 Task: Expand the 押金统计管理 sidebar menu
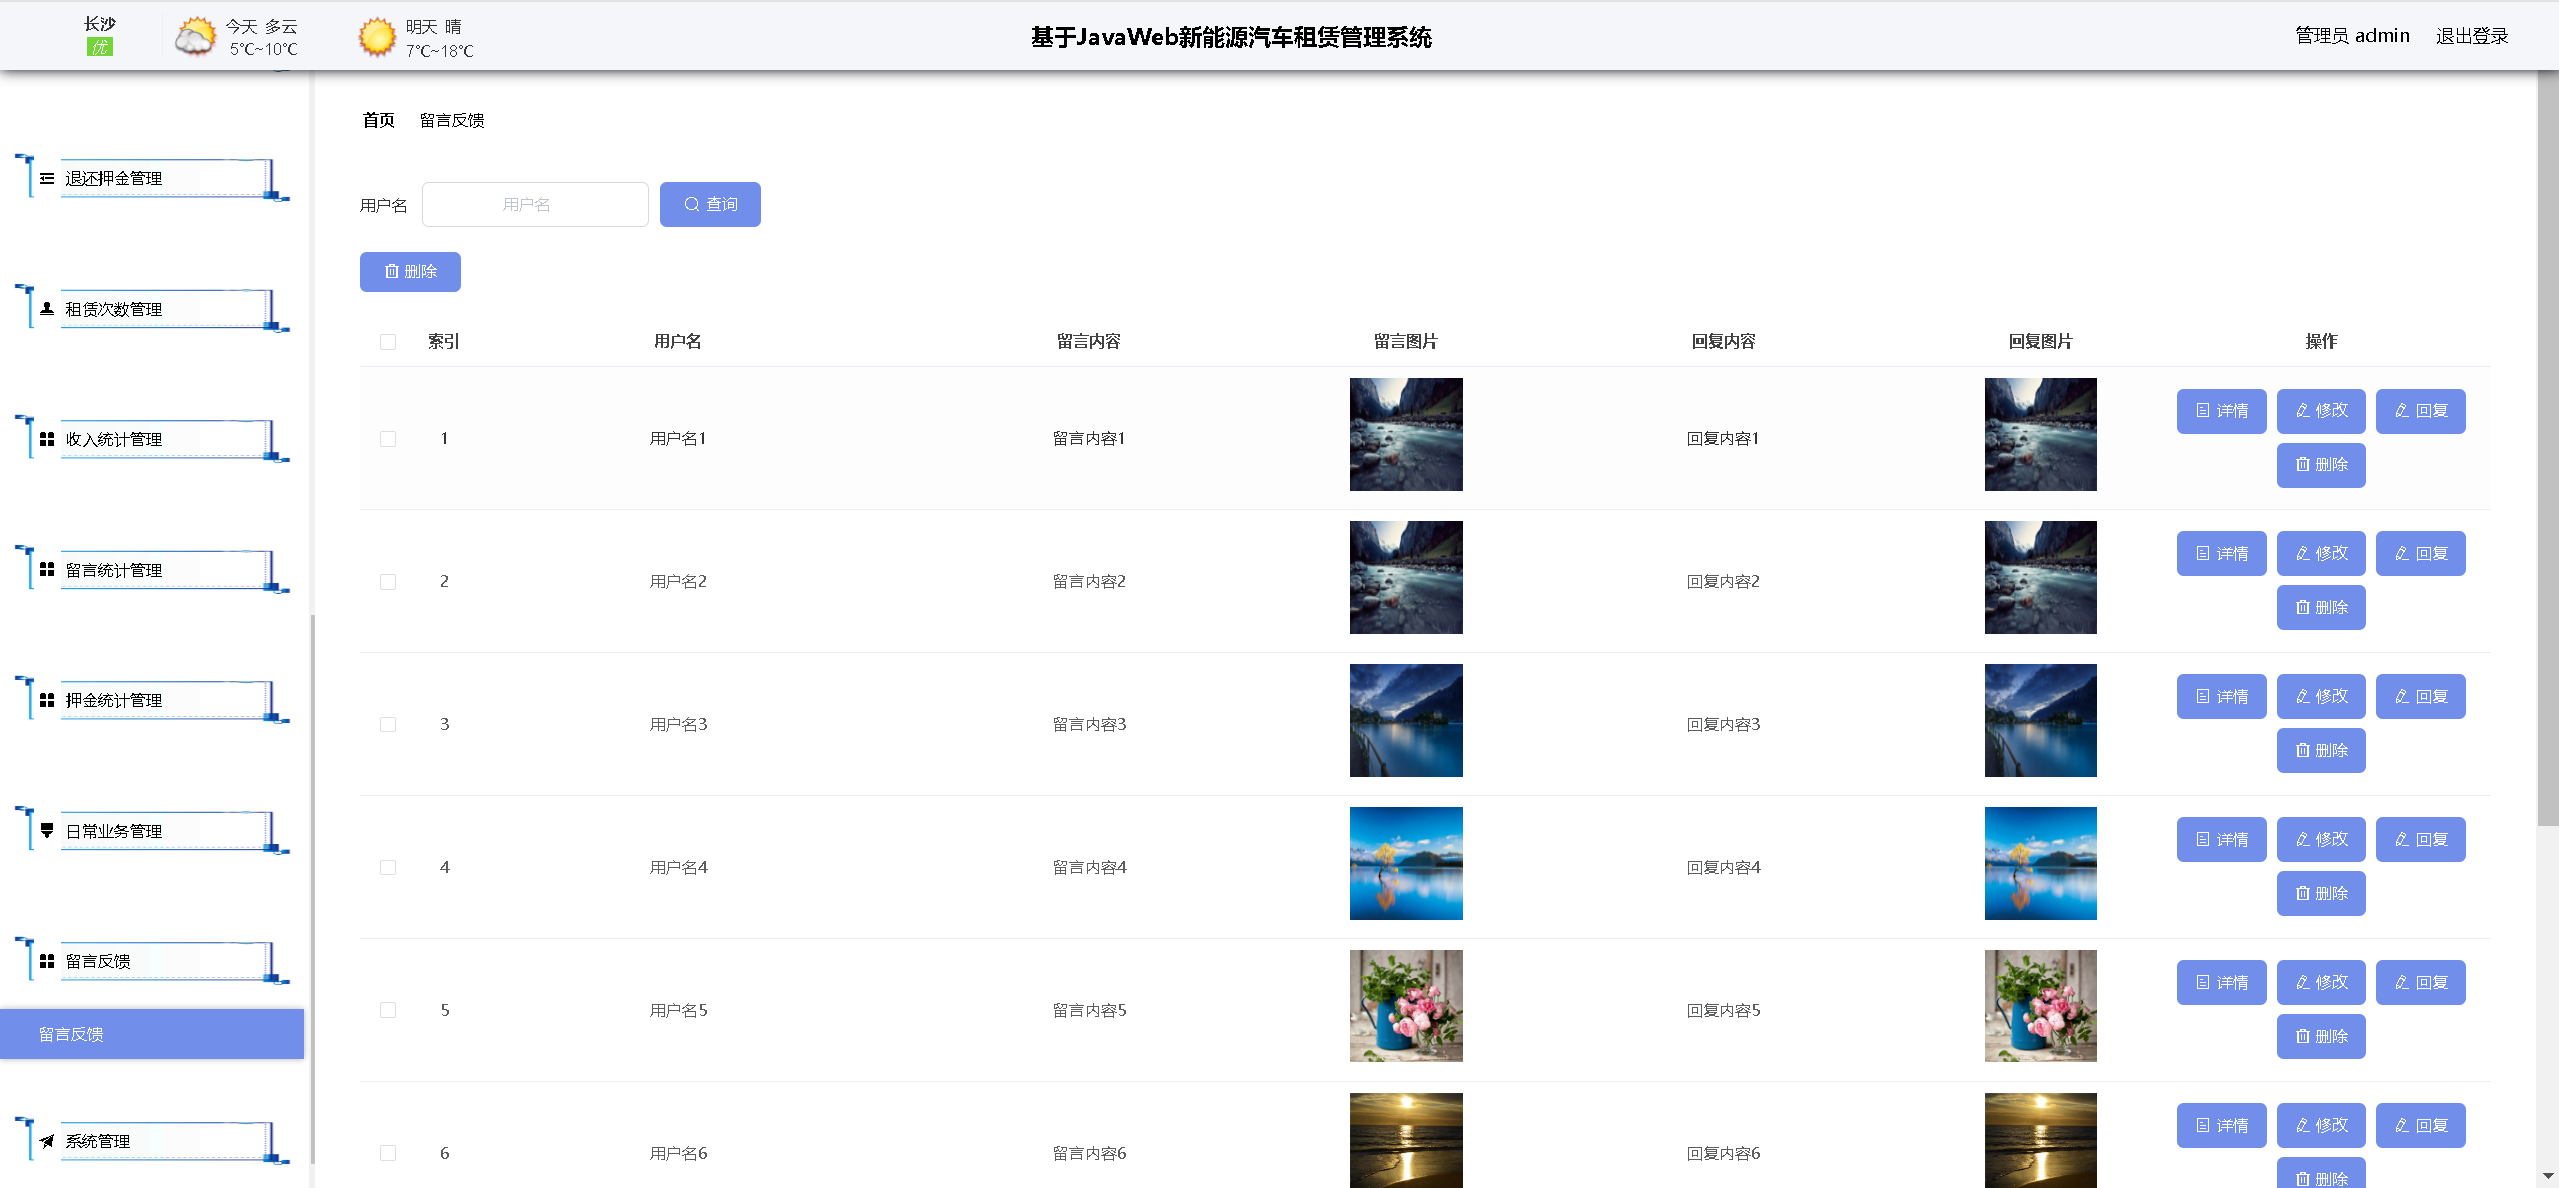pyautogui.click(x=152, y=701)
